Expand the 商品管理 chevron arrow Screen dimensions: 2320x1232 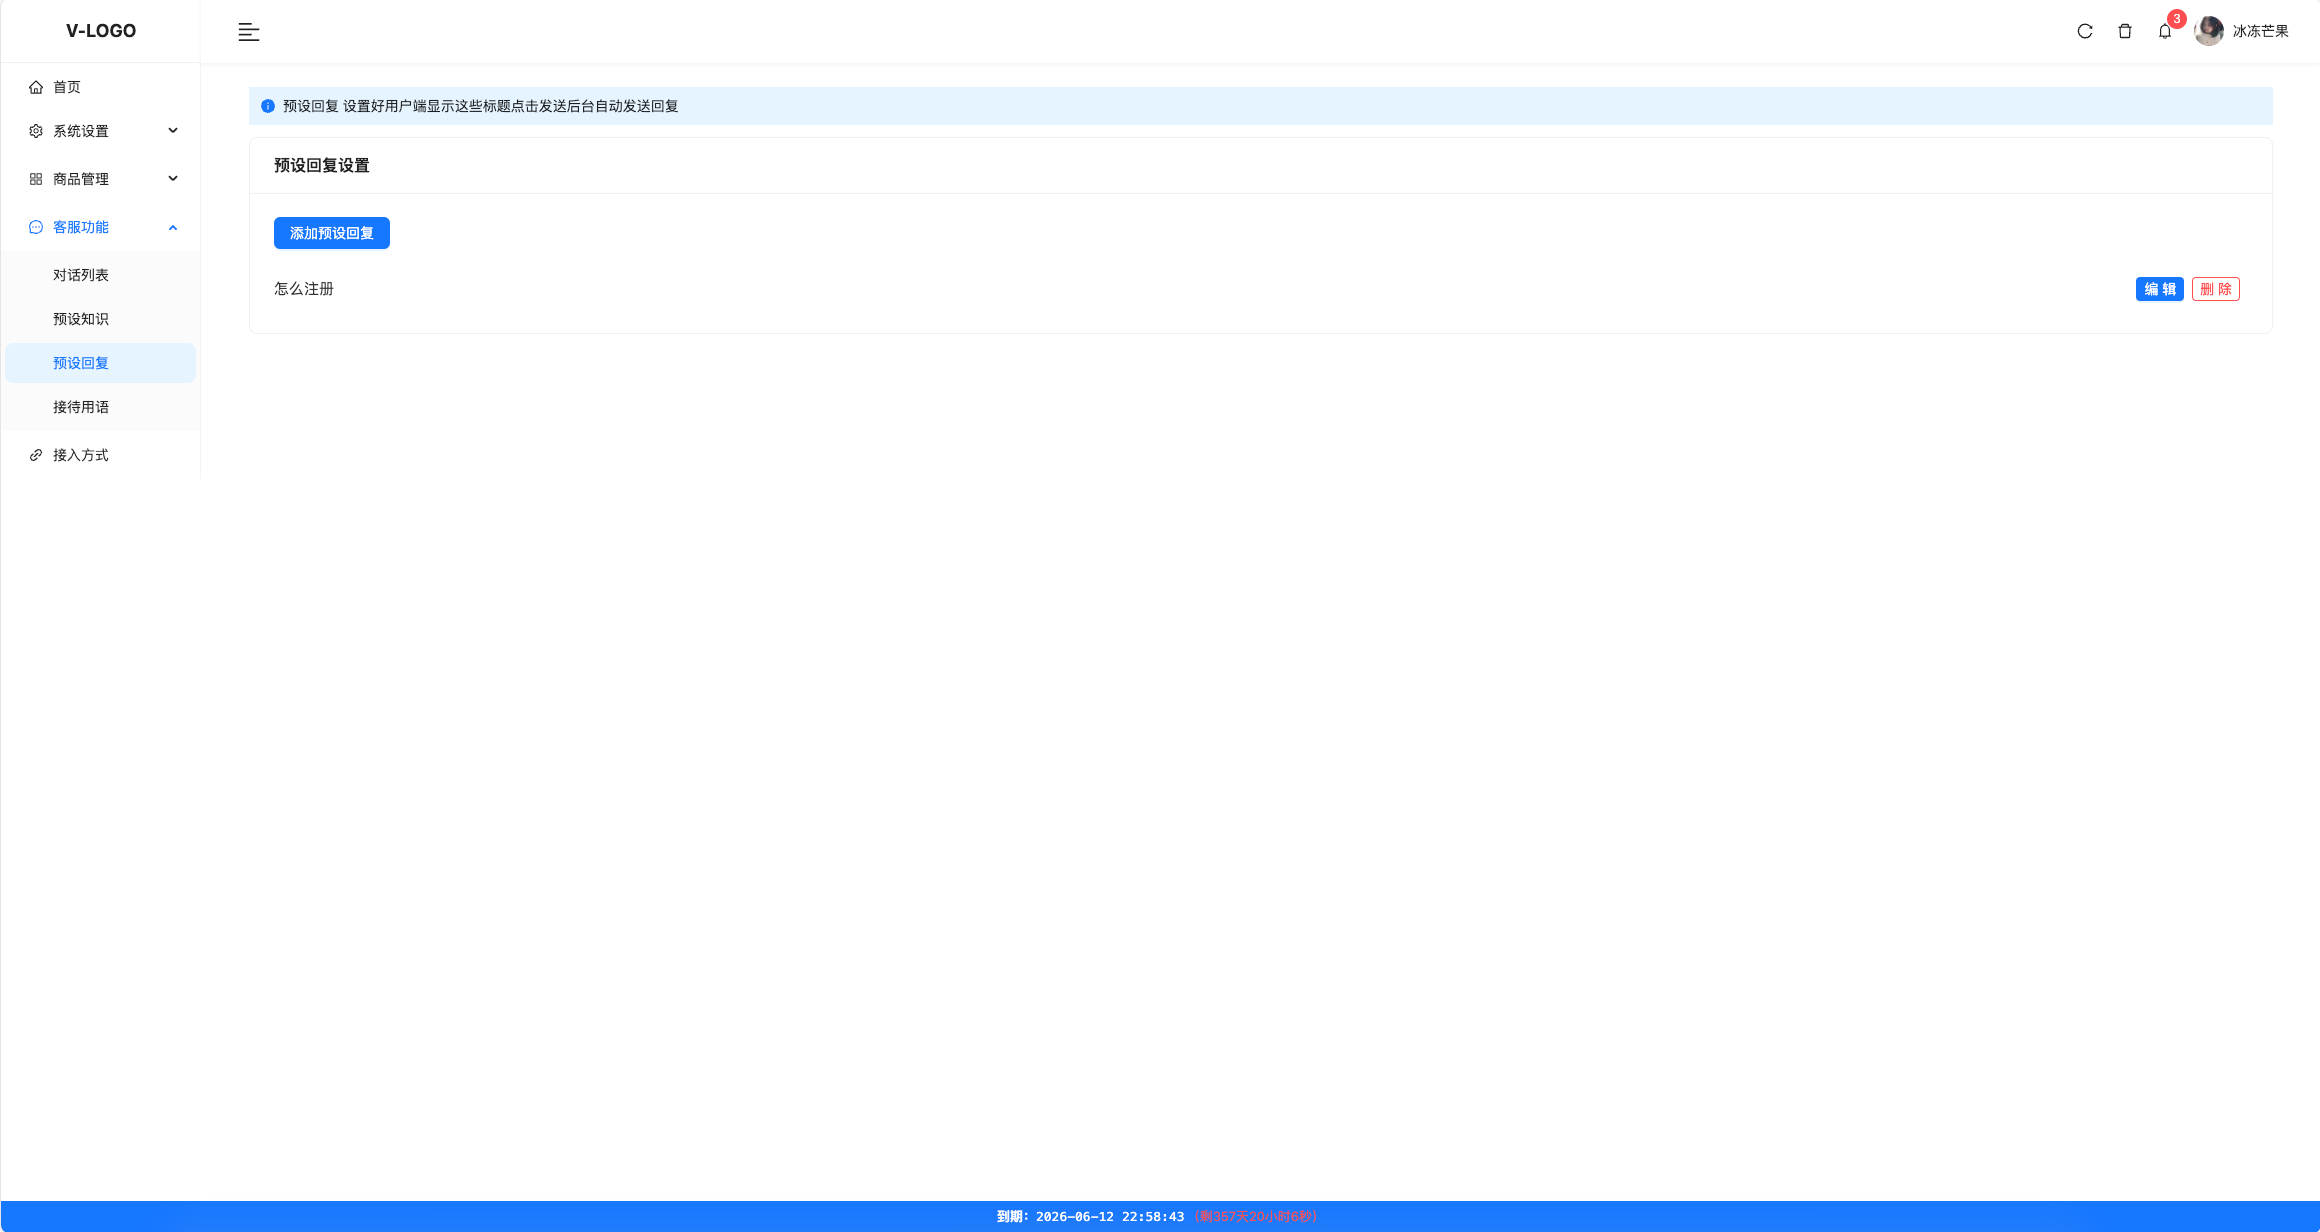coord(173,179)
